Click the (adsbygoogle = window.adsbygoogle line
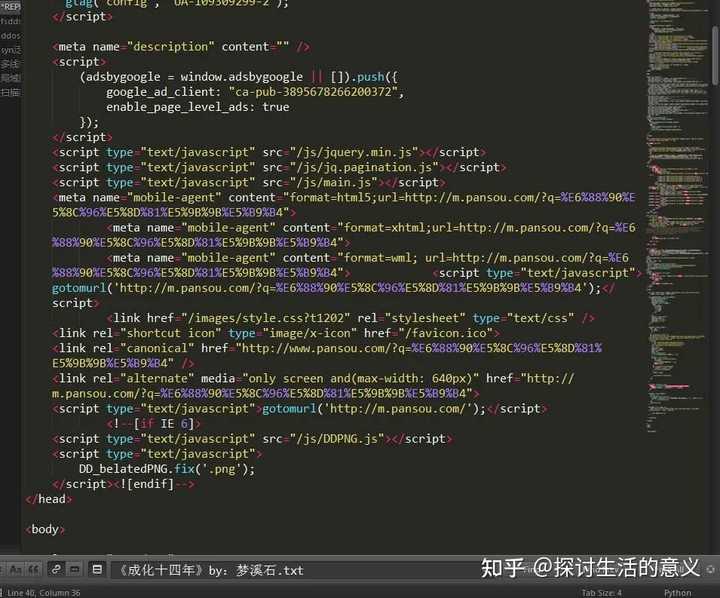Image resolution: width=720 pixels, height=598 pixels. point(239,77)
